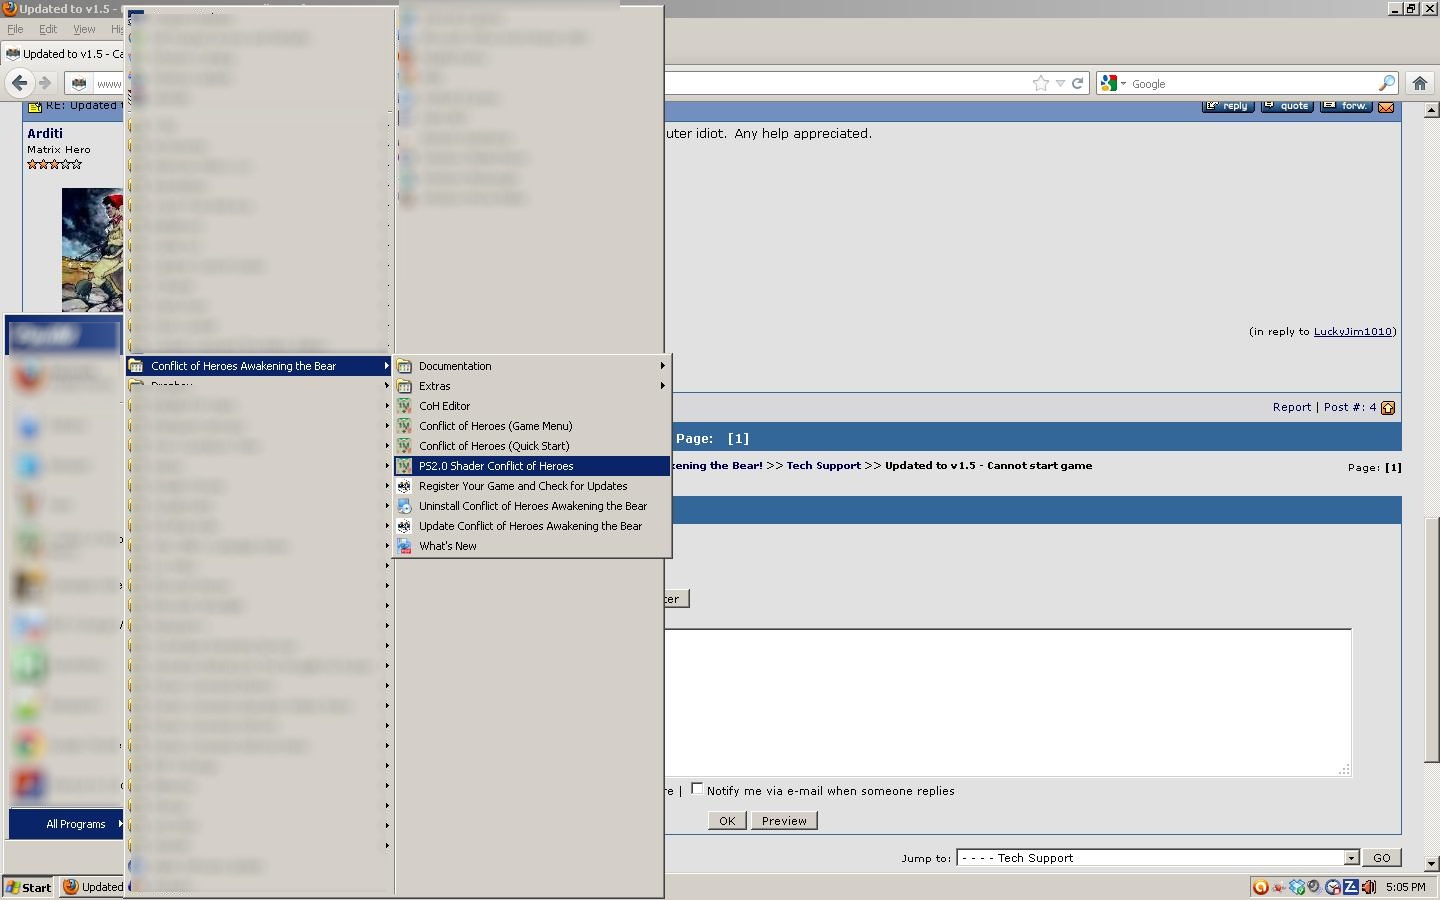
Task: Open the All Programs list
Action: click(x=66, y=824)
